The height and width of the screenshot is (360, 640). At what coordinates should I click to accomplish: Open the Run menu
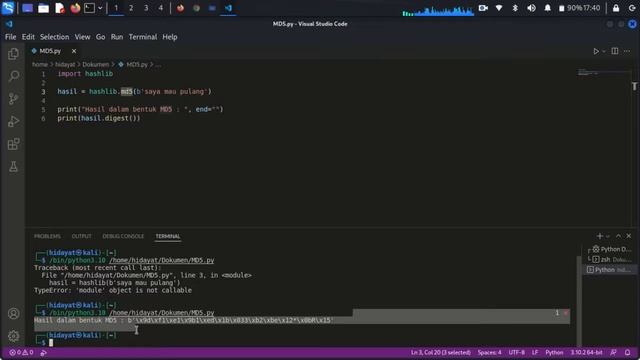[x=117, y=37]
